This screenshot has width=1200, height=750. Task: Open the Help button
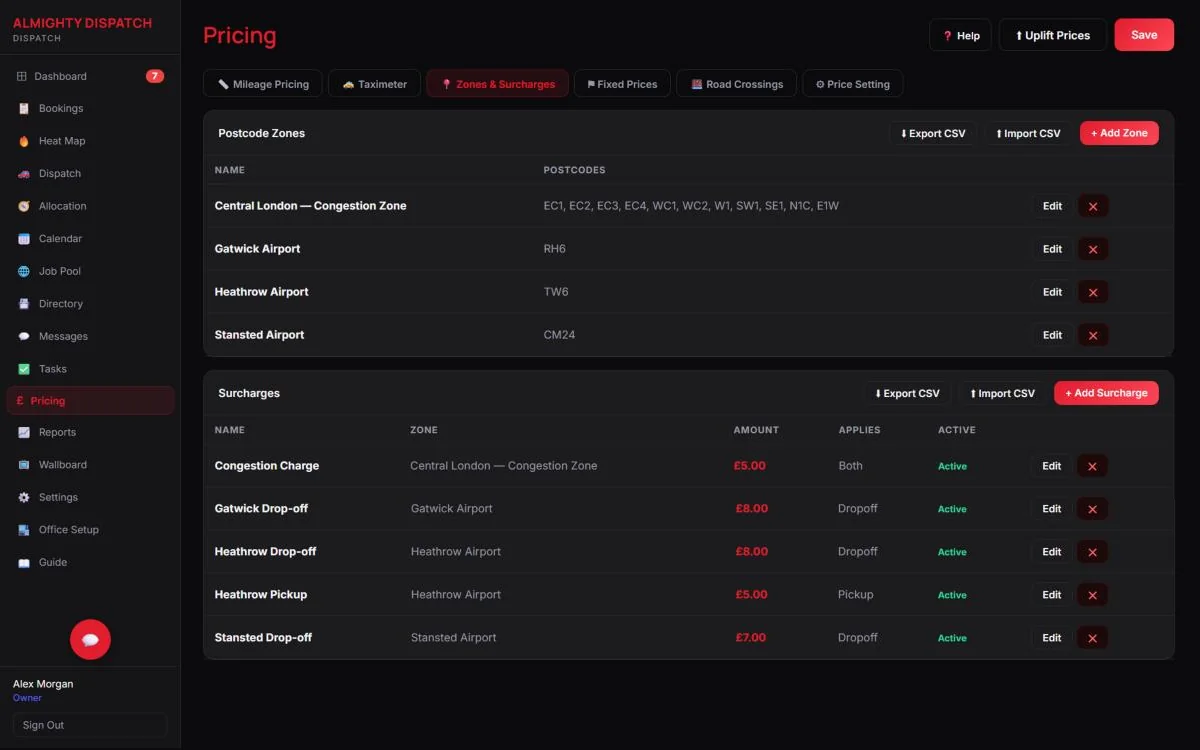click(x=961, y=35)
